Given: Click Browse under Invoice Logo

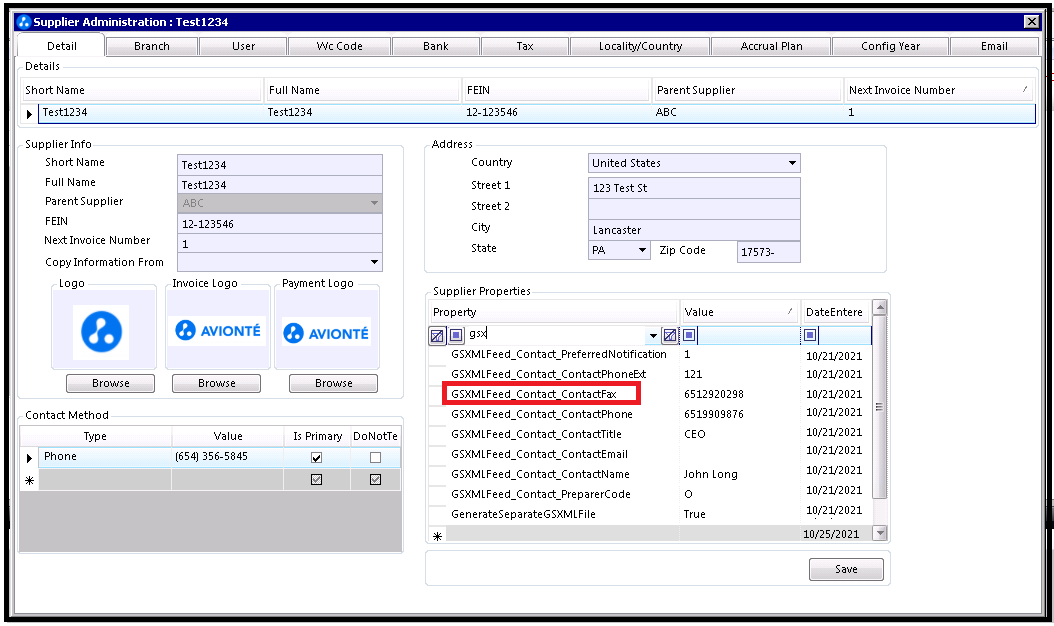Looking at the screenshot, I should 216,383.
